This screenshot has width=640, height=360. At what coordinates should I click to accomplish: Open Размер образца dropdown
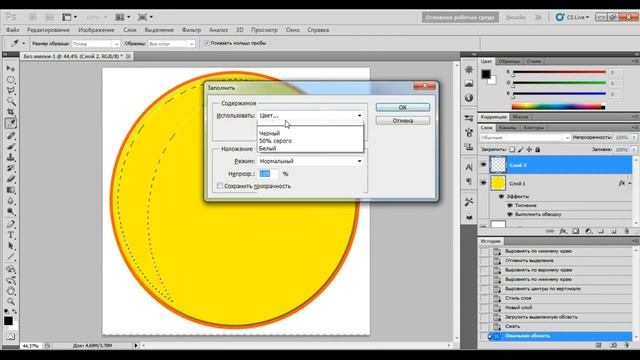[96, 44]
